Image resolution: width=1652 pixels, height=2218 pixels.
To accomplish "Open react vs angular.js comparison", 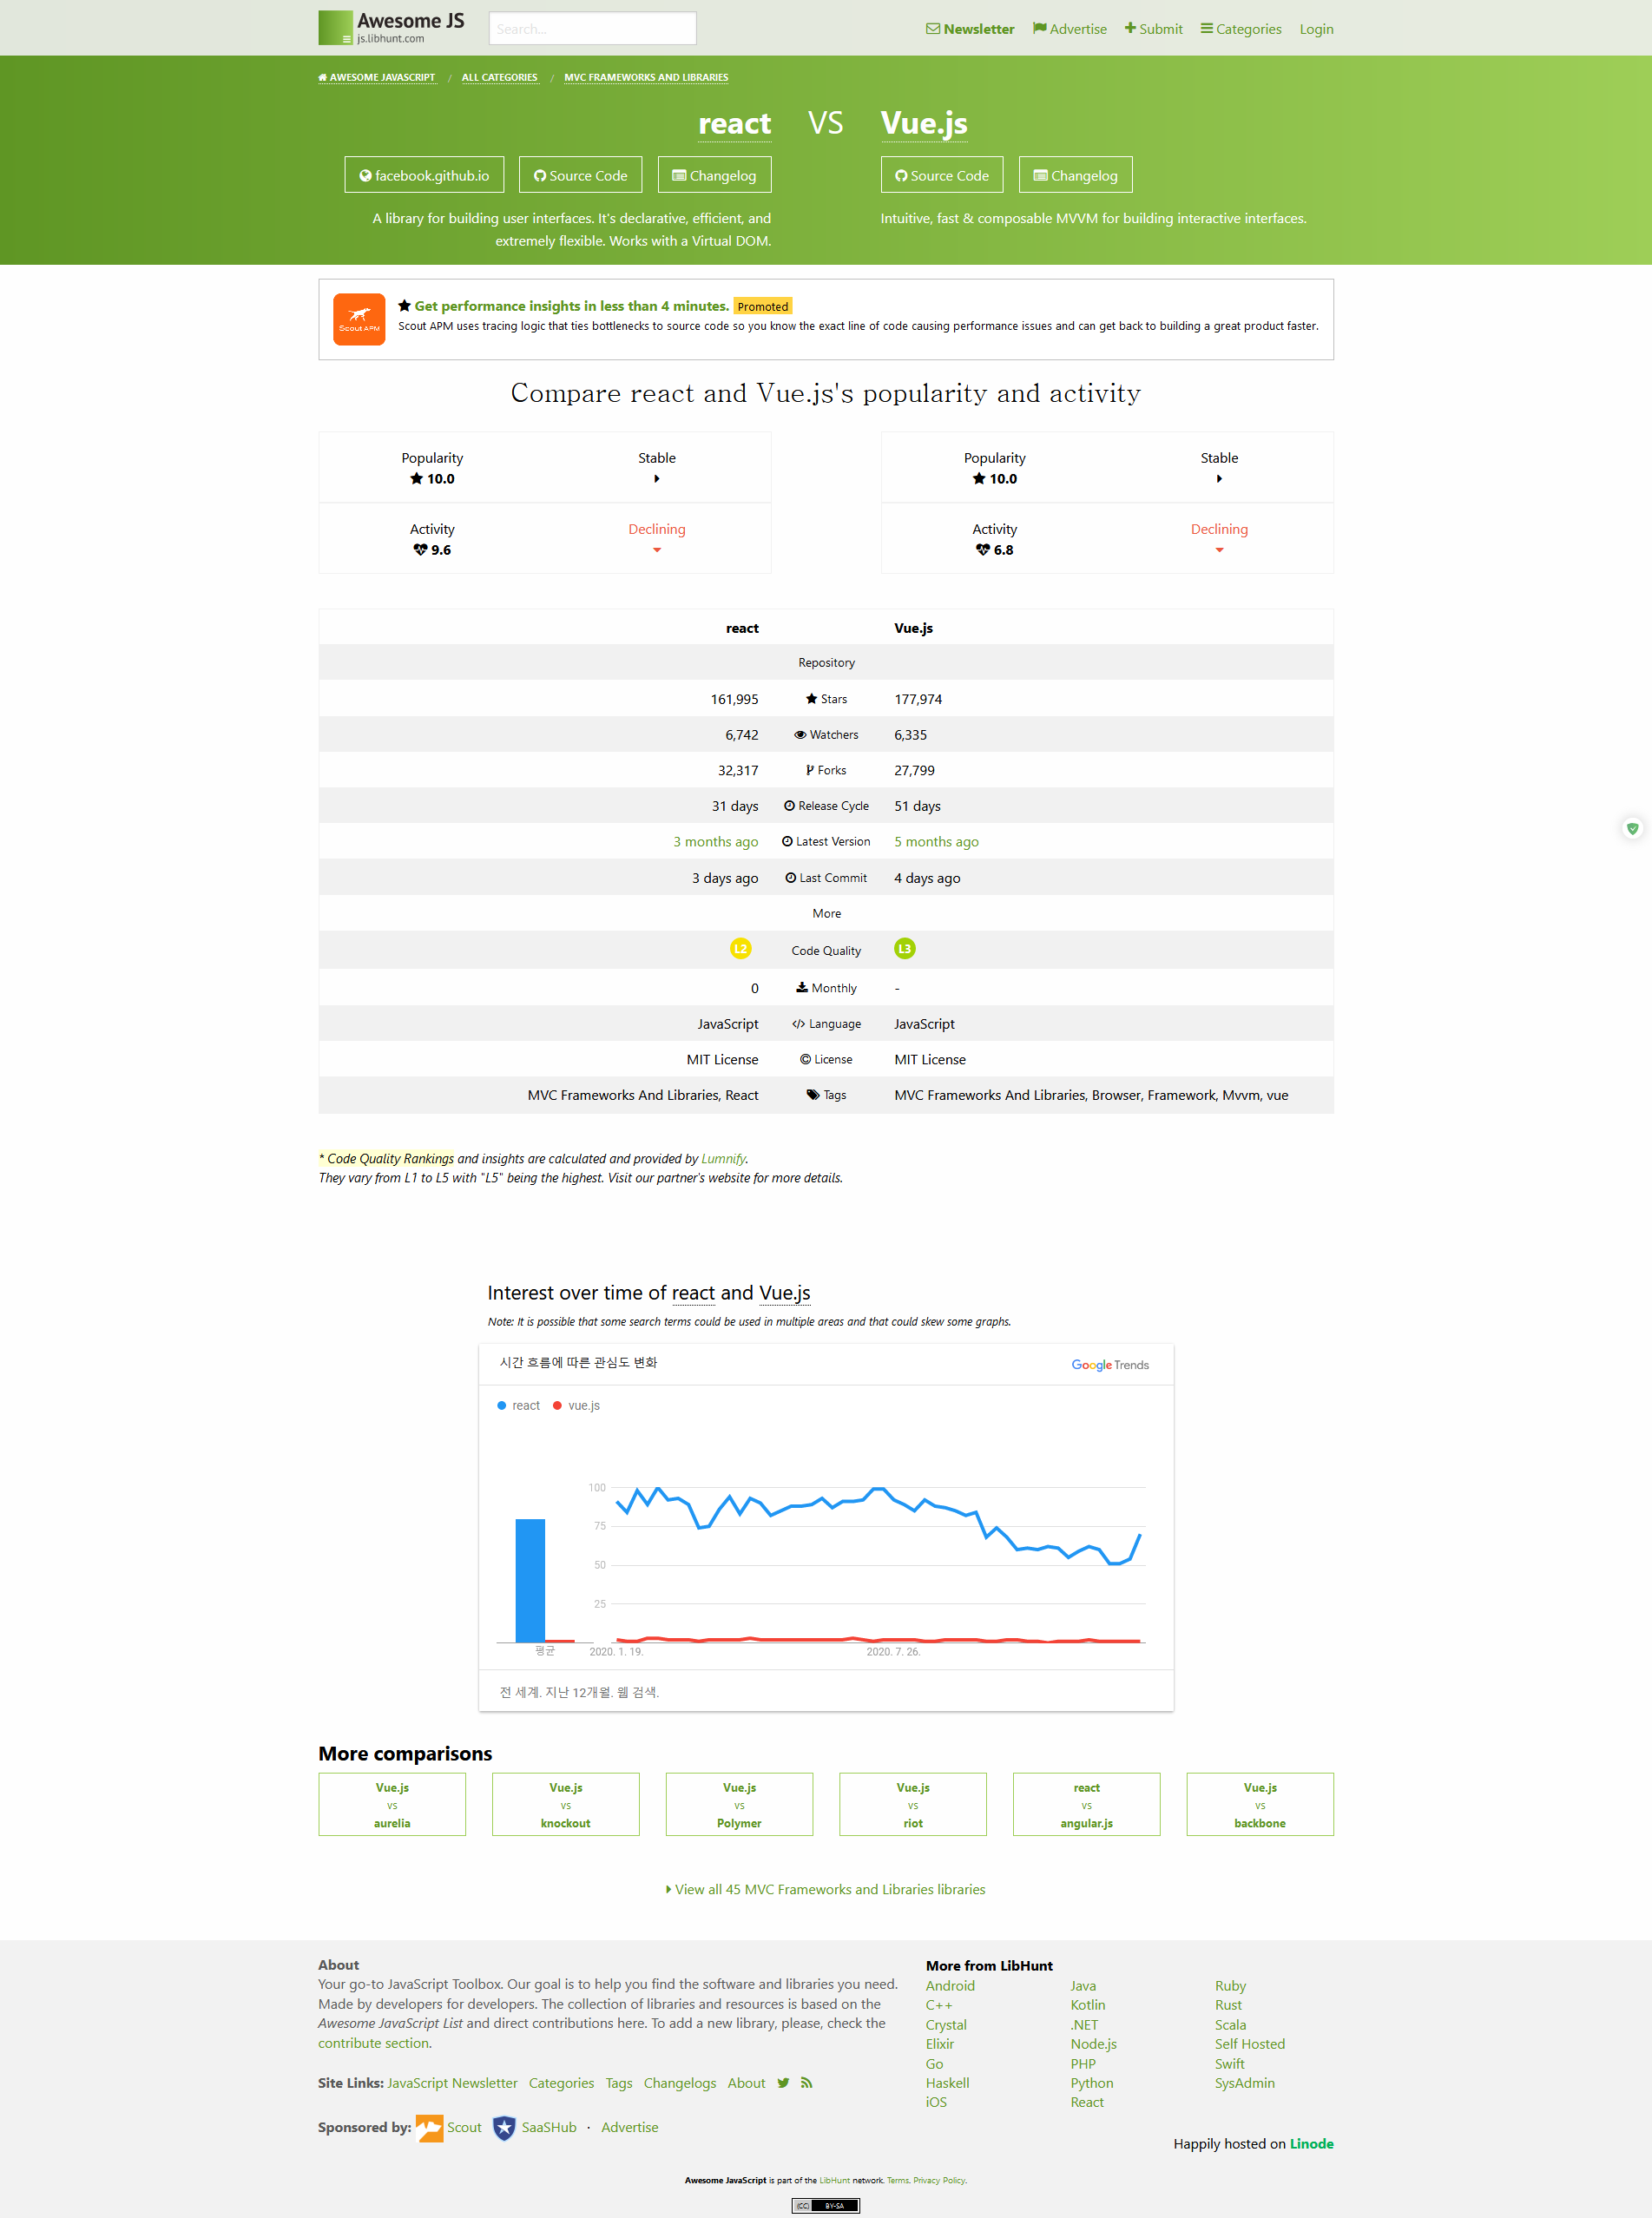I will coord(1086,1804).
